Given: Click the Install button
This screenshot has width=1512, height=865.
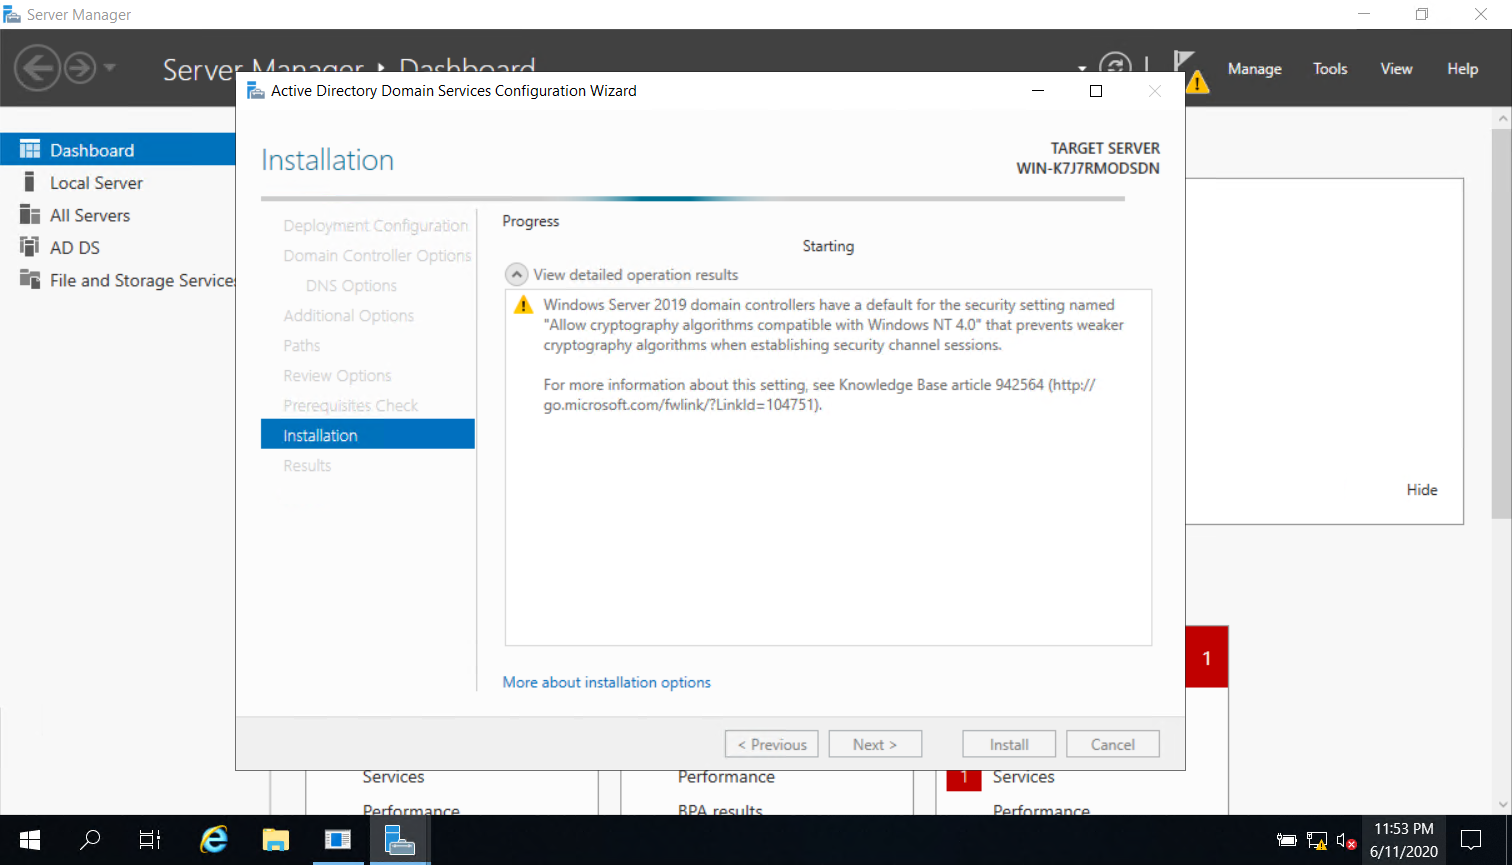Looking at the screenshot, I should tap(1008, 744).
